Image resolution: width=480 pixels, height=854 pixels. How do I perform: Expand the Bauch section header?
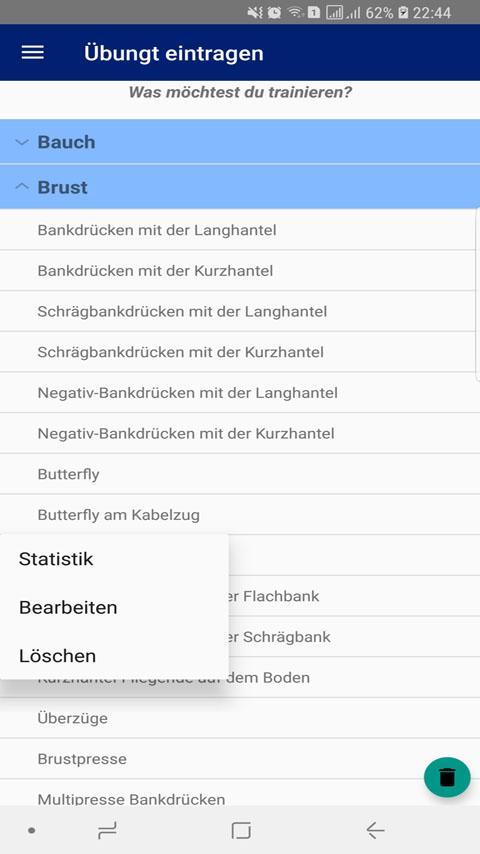coord(240,142)
